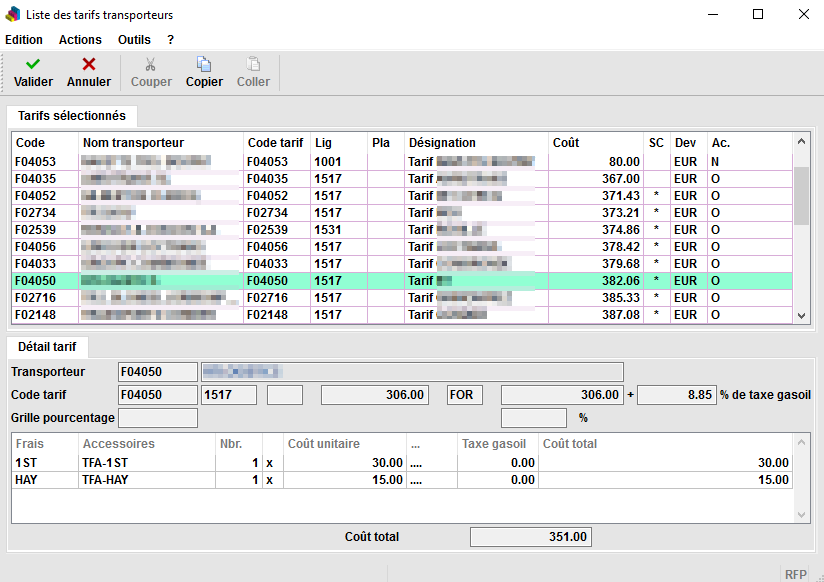Click the Coût total 351.00 field
The width and height of the screenshot is (824, 582).
click(x=530, y=537)
